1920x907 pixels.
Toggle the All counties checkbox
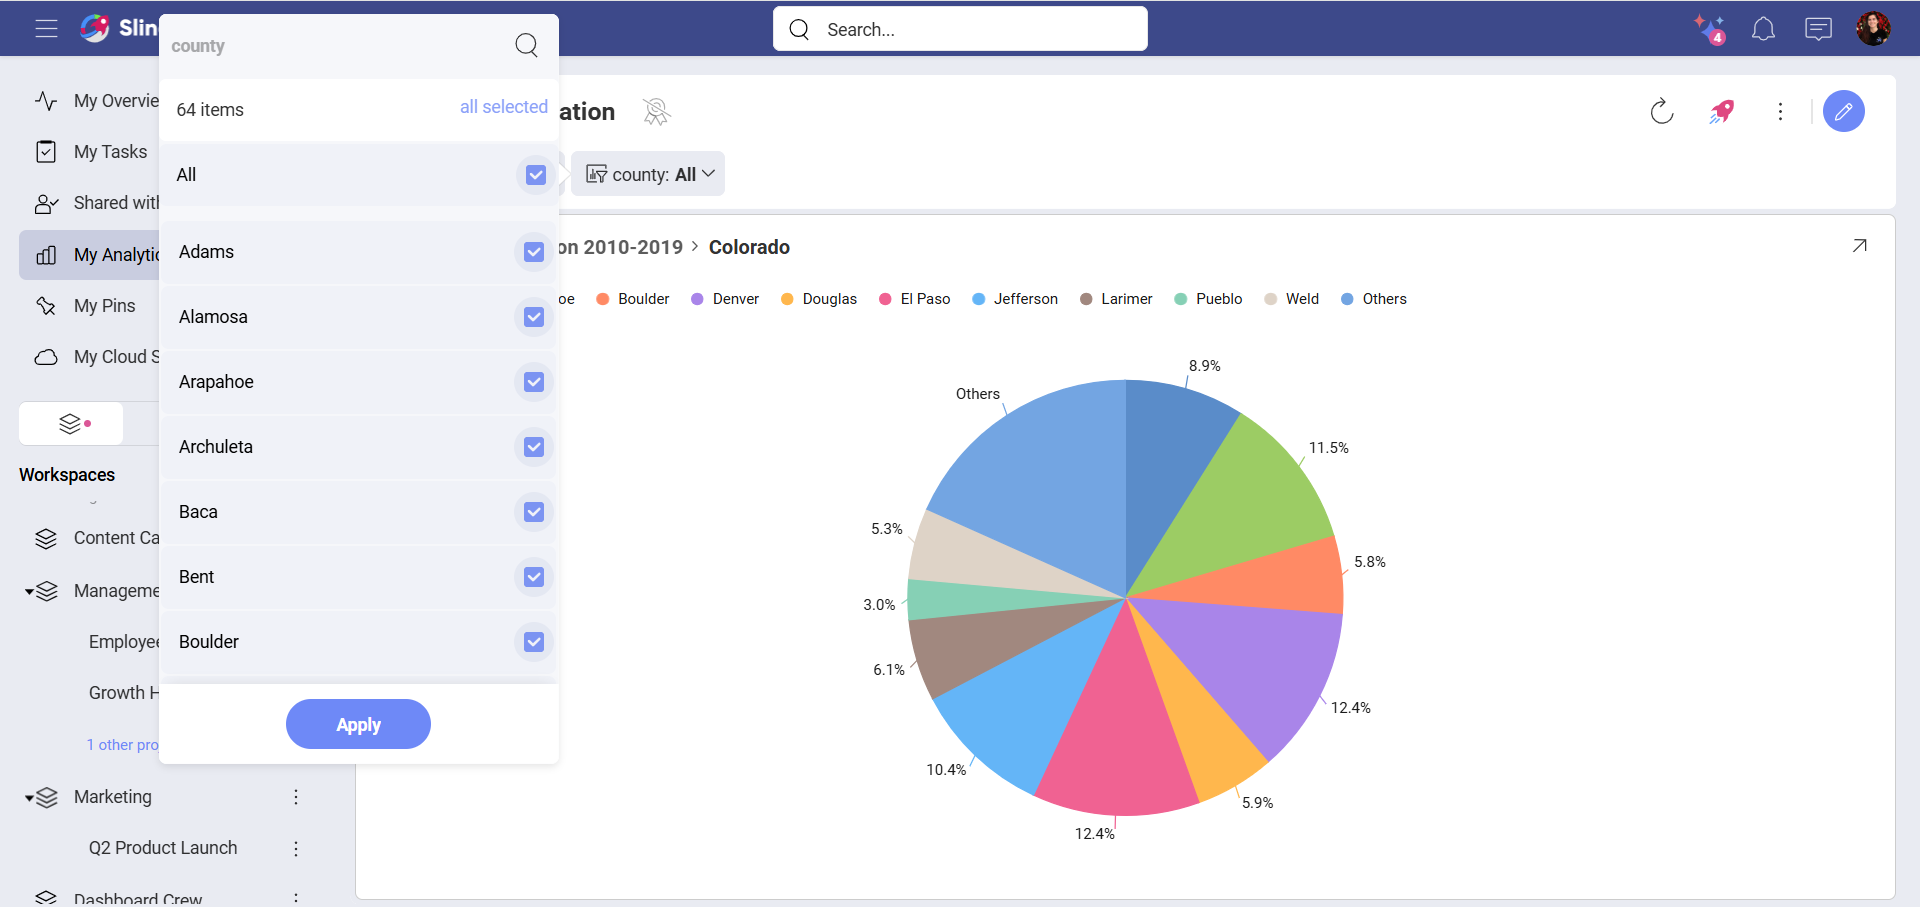click(x=536, y=175)
